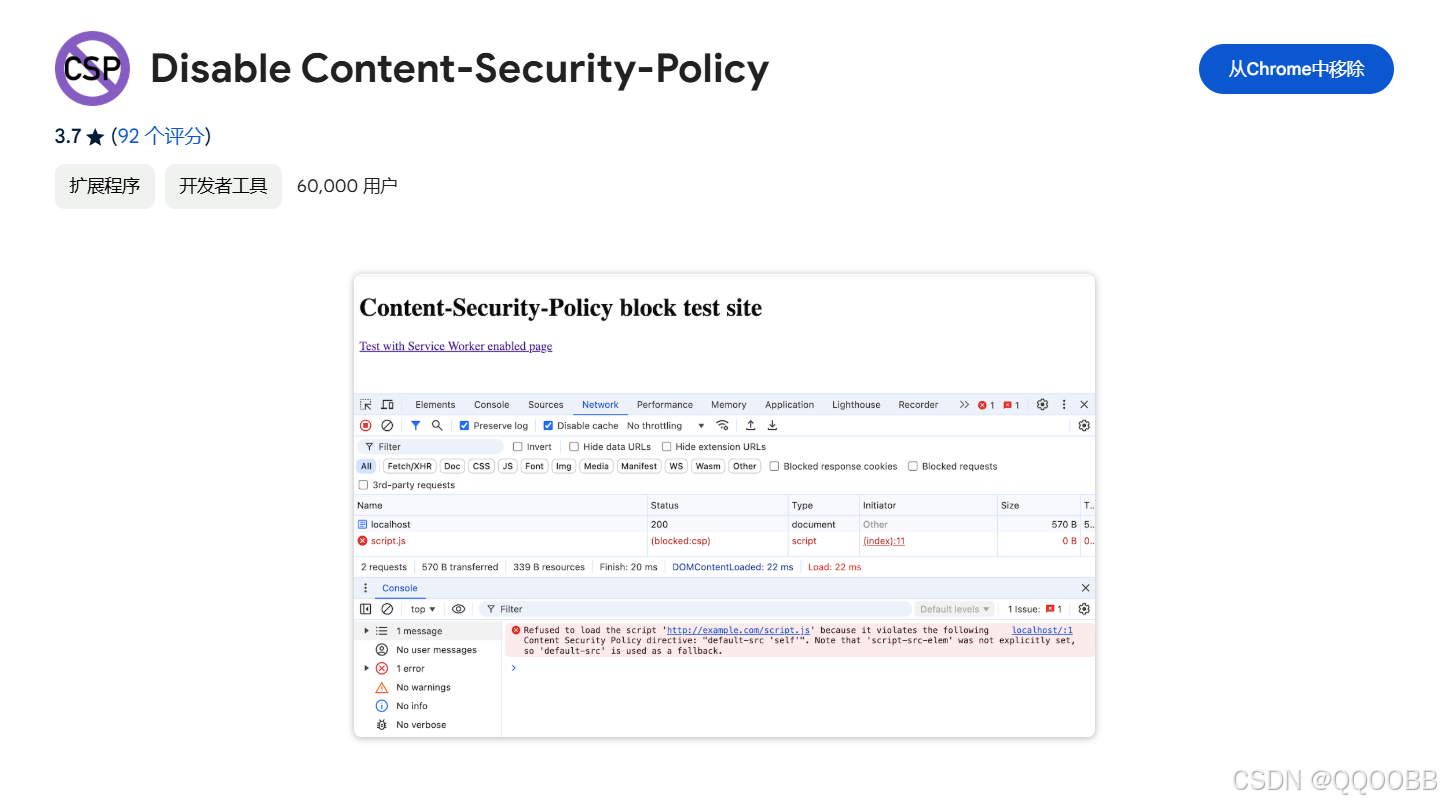Open DevTools main settings gear
Viewport: 1441px width, 806px height.
1042,405
